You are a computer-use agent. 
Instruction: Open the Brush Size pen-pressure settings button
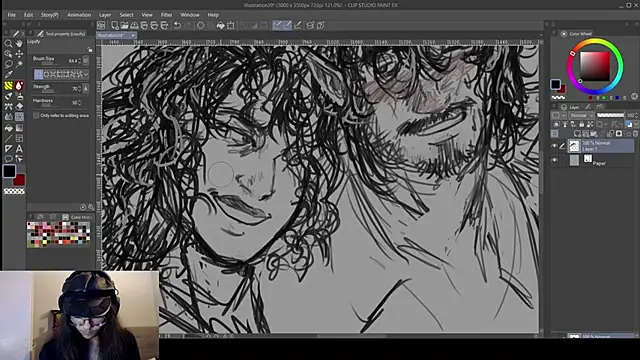(86, 61)
